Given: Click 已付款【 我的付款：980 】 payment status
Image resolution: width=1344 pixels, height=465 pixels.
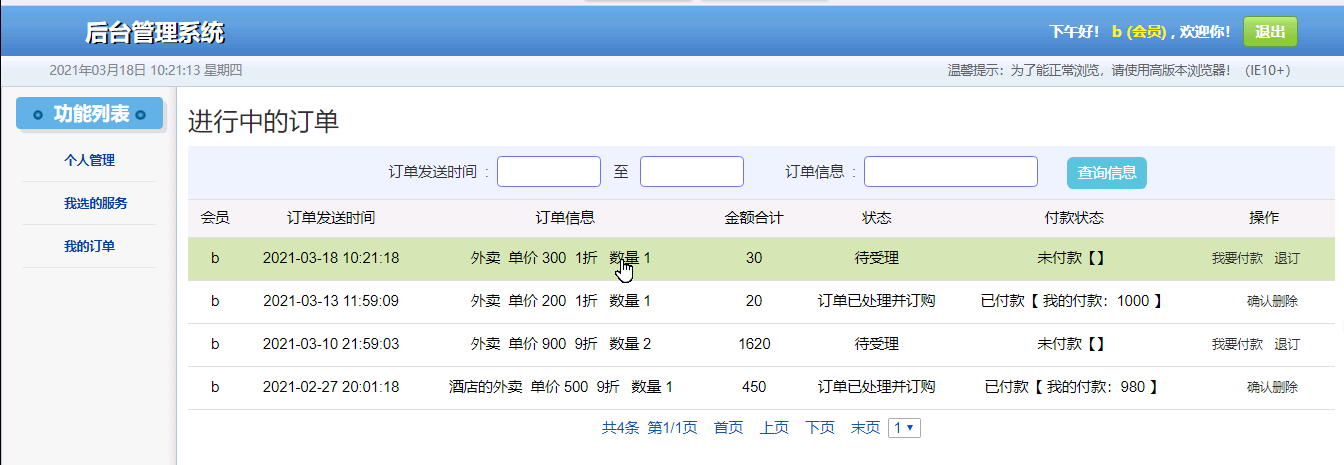Looking at the screenshot, I should pos(1073,387).
